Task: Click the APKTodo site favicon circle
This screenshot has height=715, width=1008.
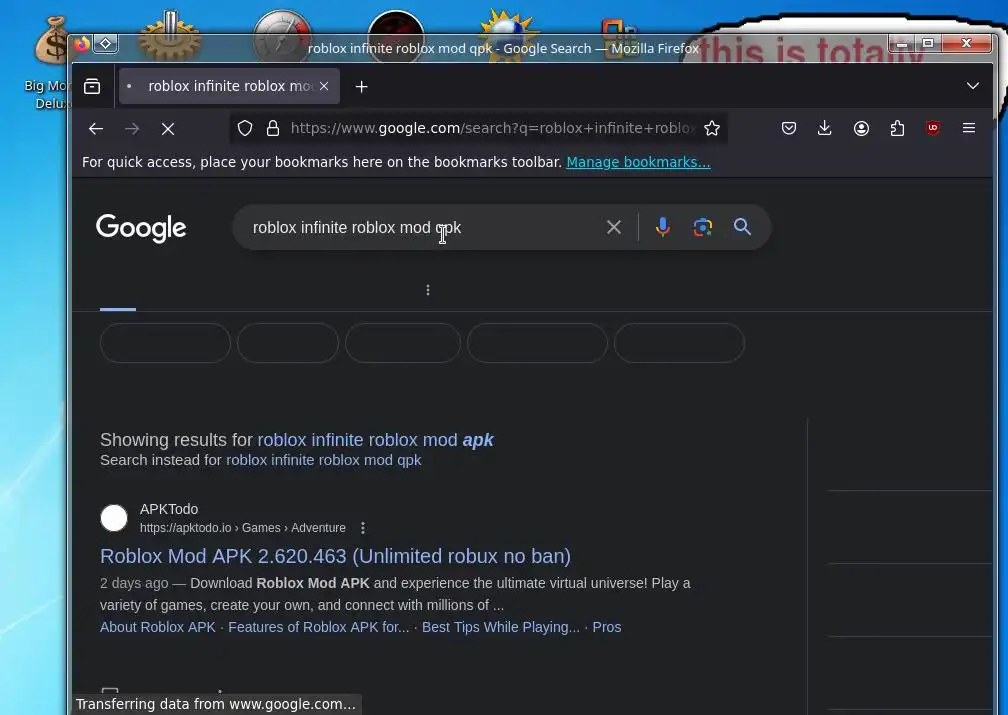Action: [114, 518]
